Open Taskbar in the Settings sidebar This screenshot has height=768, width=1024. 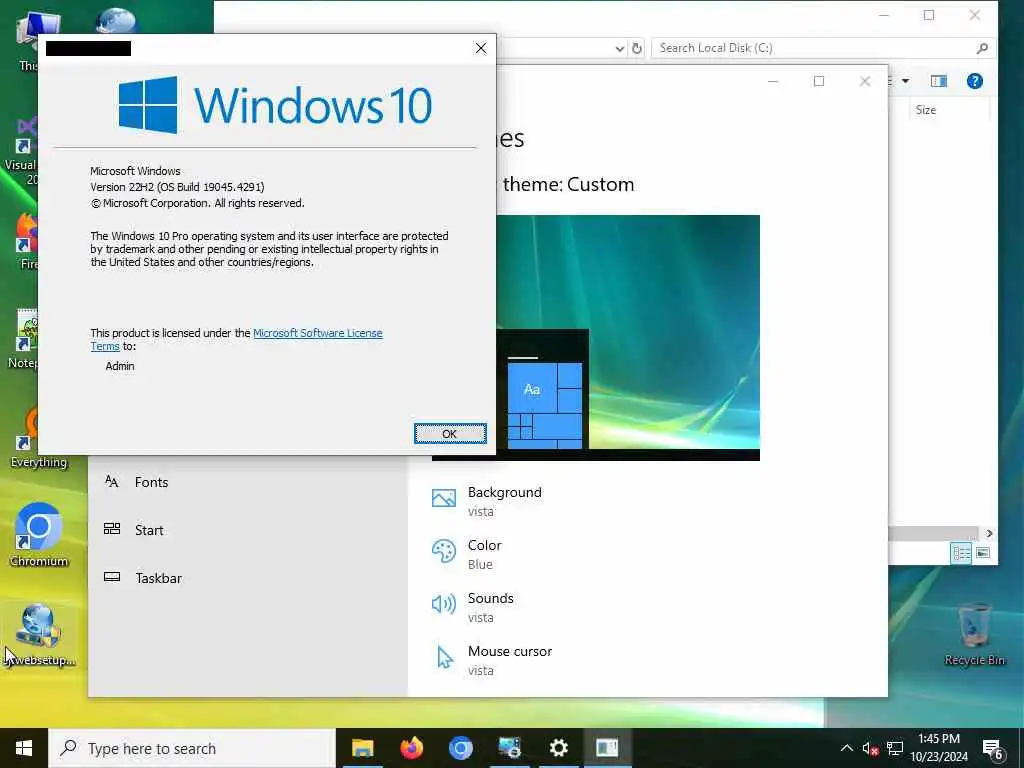[158, 578]
